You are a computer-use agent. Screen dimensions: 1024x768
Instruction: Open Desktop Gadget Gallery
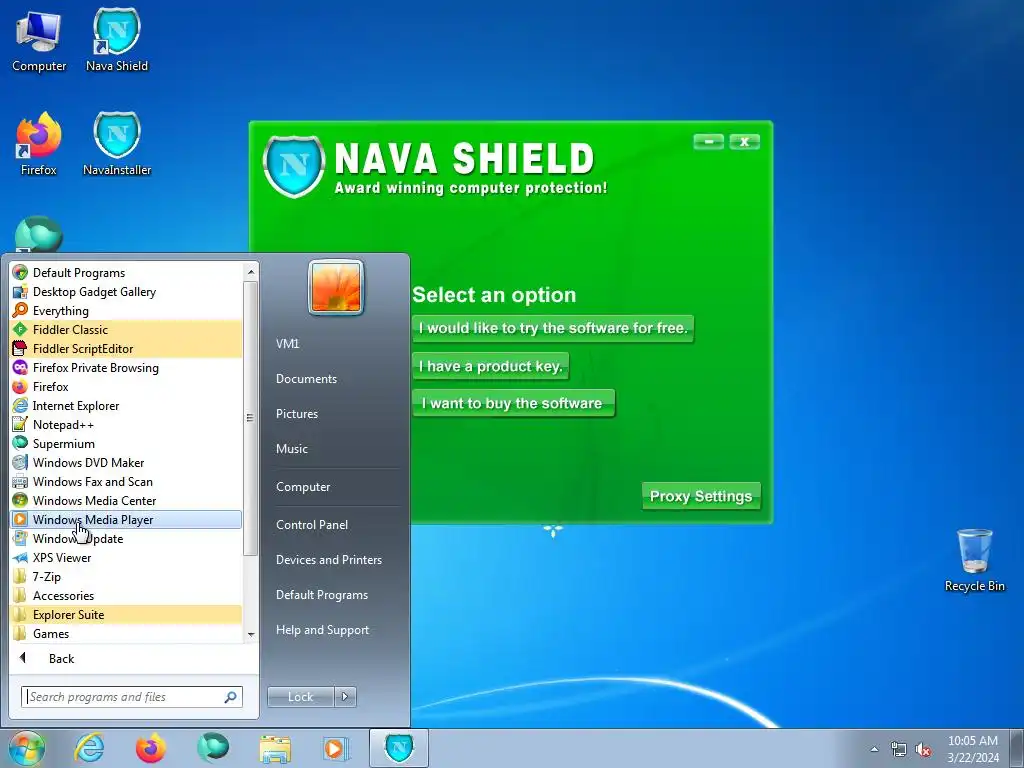tap(127, 292)
